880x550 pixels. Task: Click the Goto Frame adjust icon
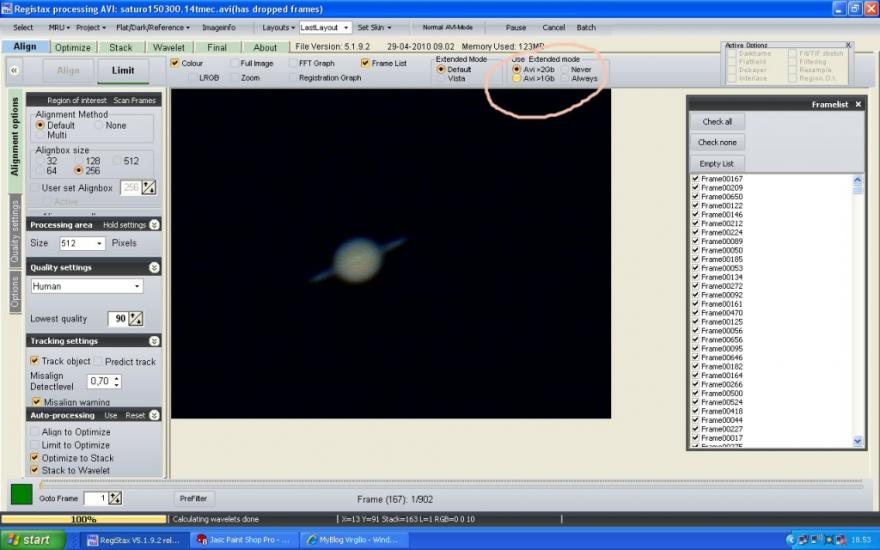[x=115, y=498]
